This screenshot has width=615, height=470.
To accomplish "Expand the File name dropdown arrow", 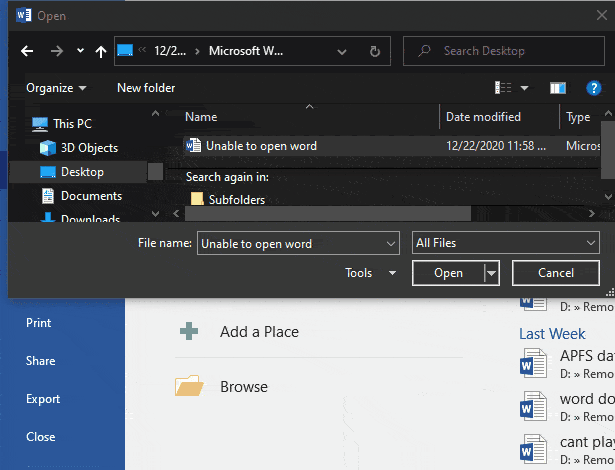I will click(x=391, y=244).
